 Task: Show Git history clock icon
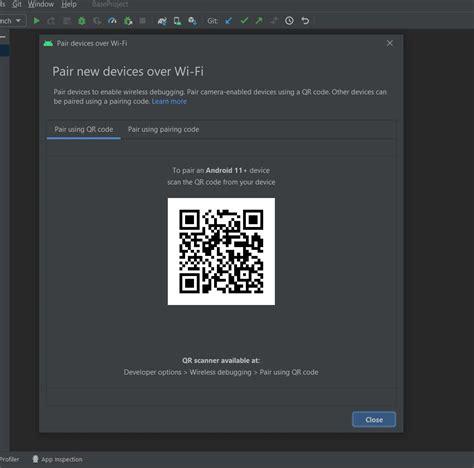pos(289,21)
